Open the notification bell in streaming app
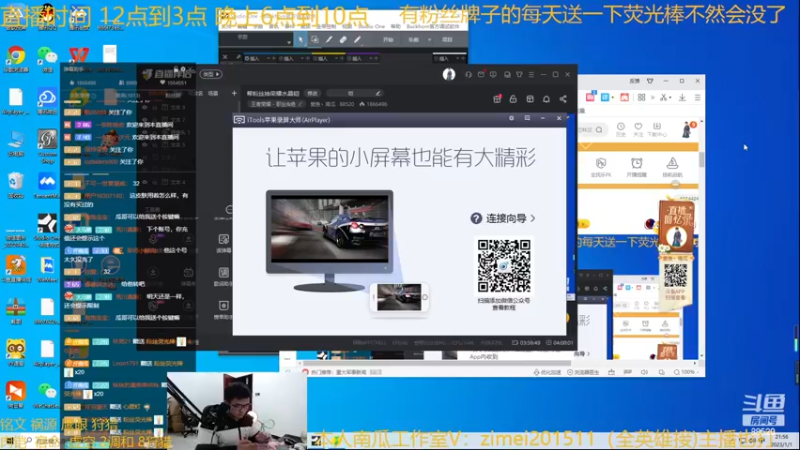The height and width of the screenshot is (450, 800). click(546, 99)
